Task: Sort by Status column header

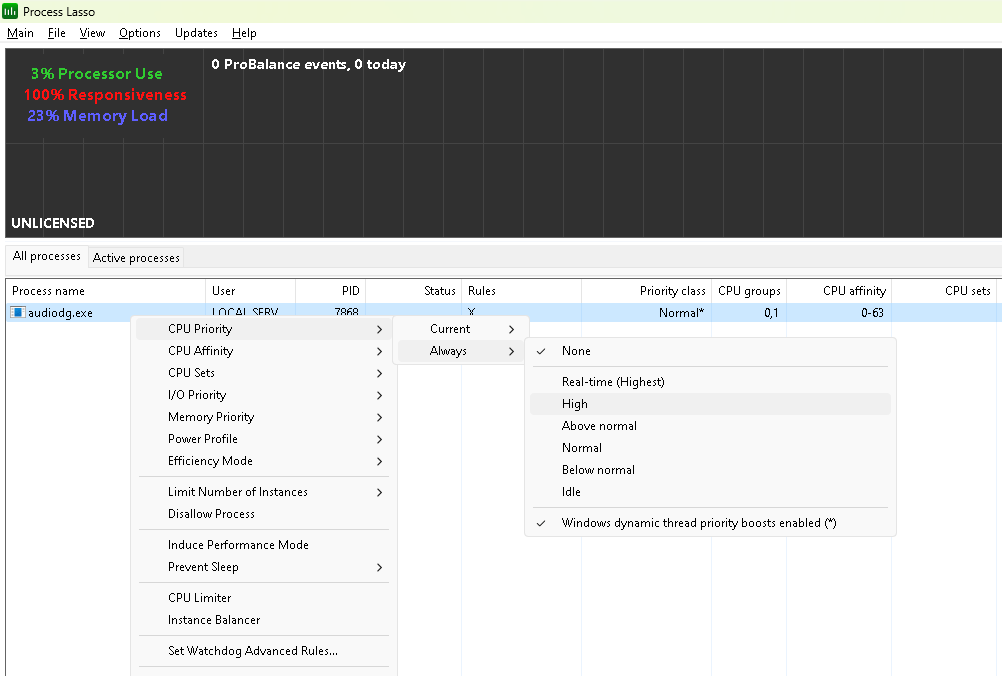Action: (x=413, y=291)
